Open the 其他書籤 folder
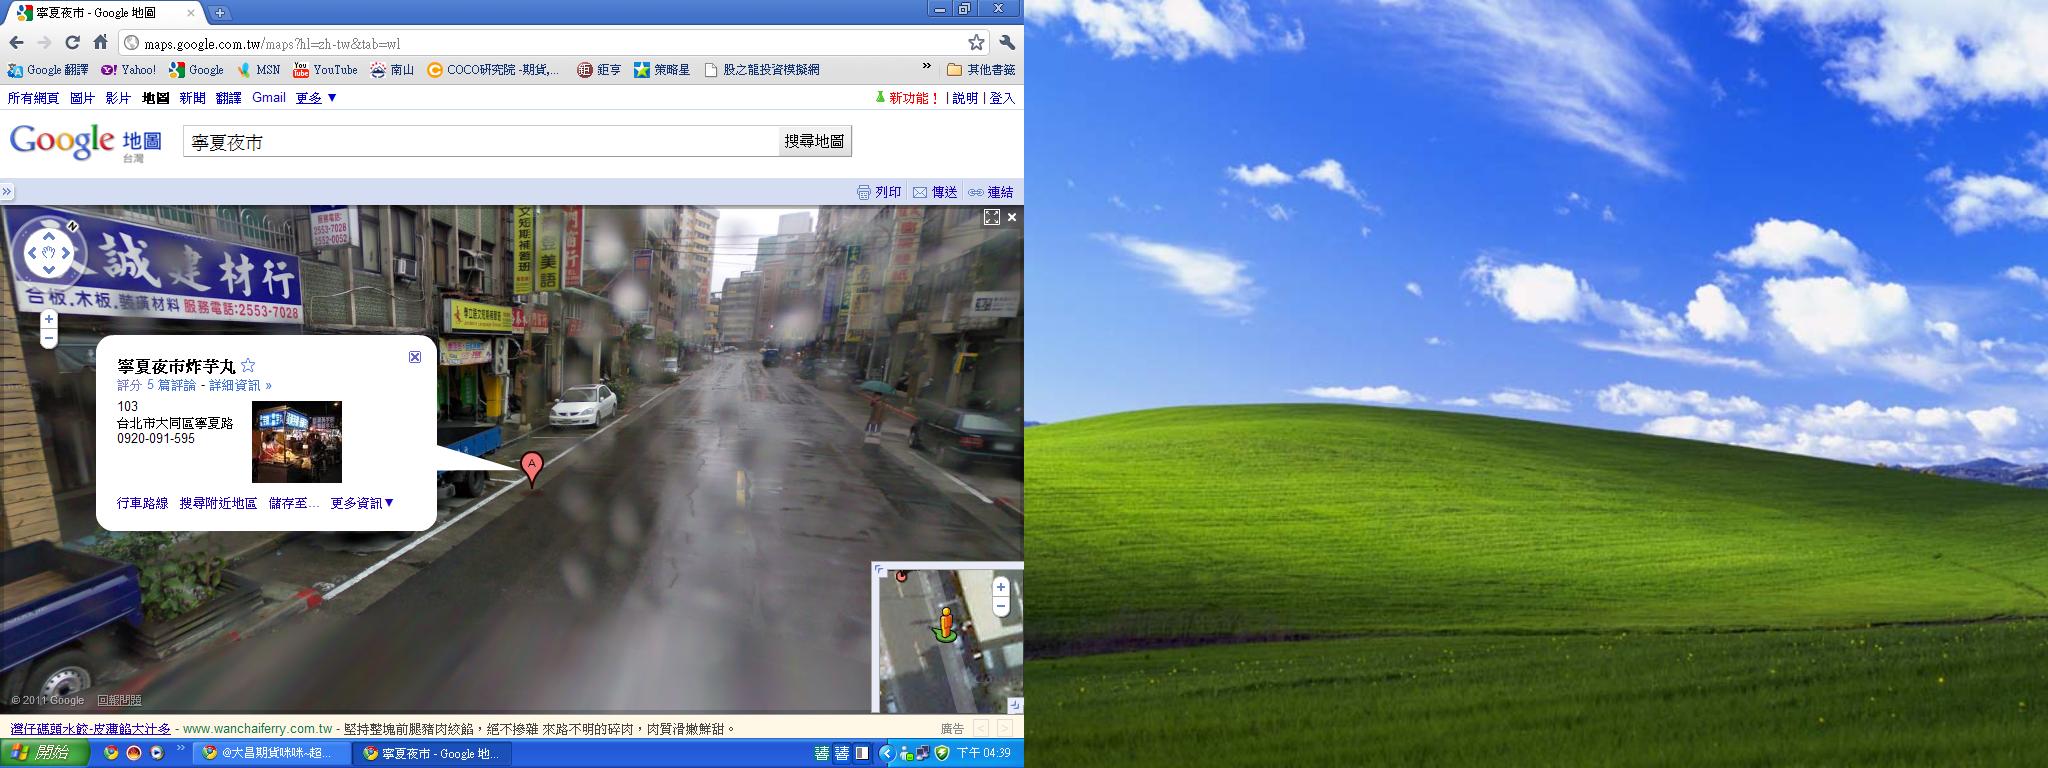This screenshot has height=768, width=2048. (981, 70)
